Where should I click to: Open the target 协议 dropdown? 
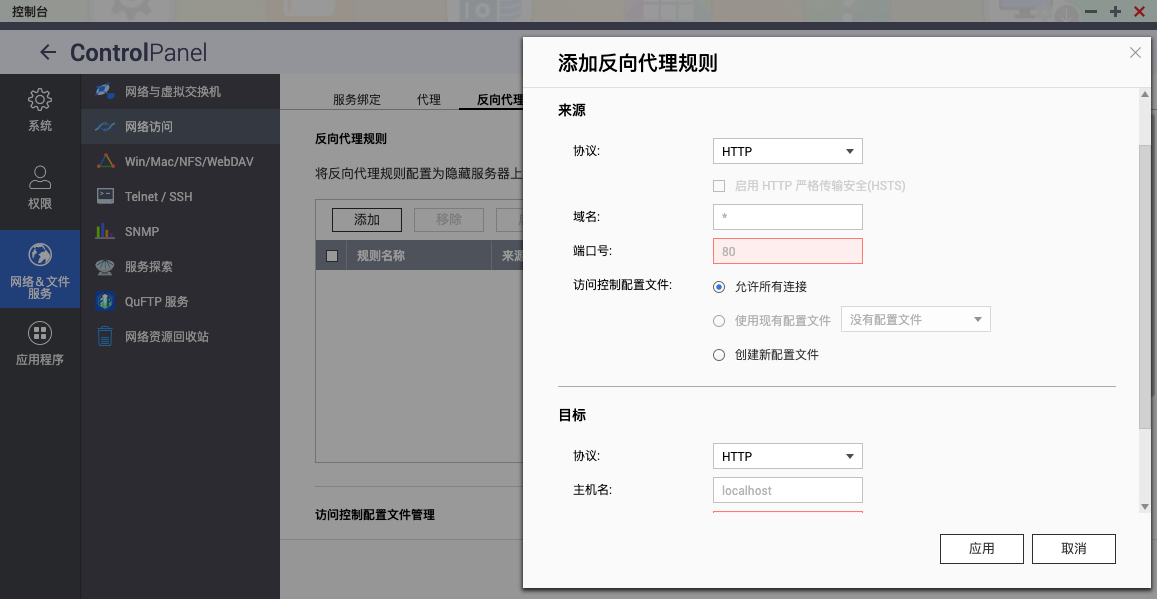[787, 456]
